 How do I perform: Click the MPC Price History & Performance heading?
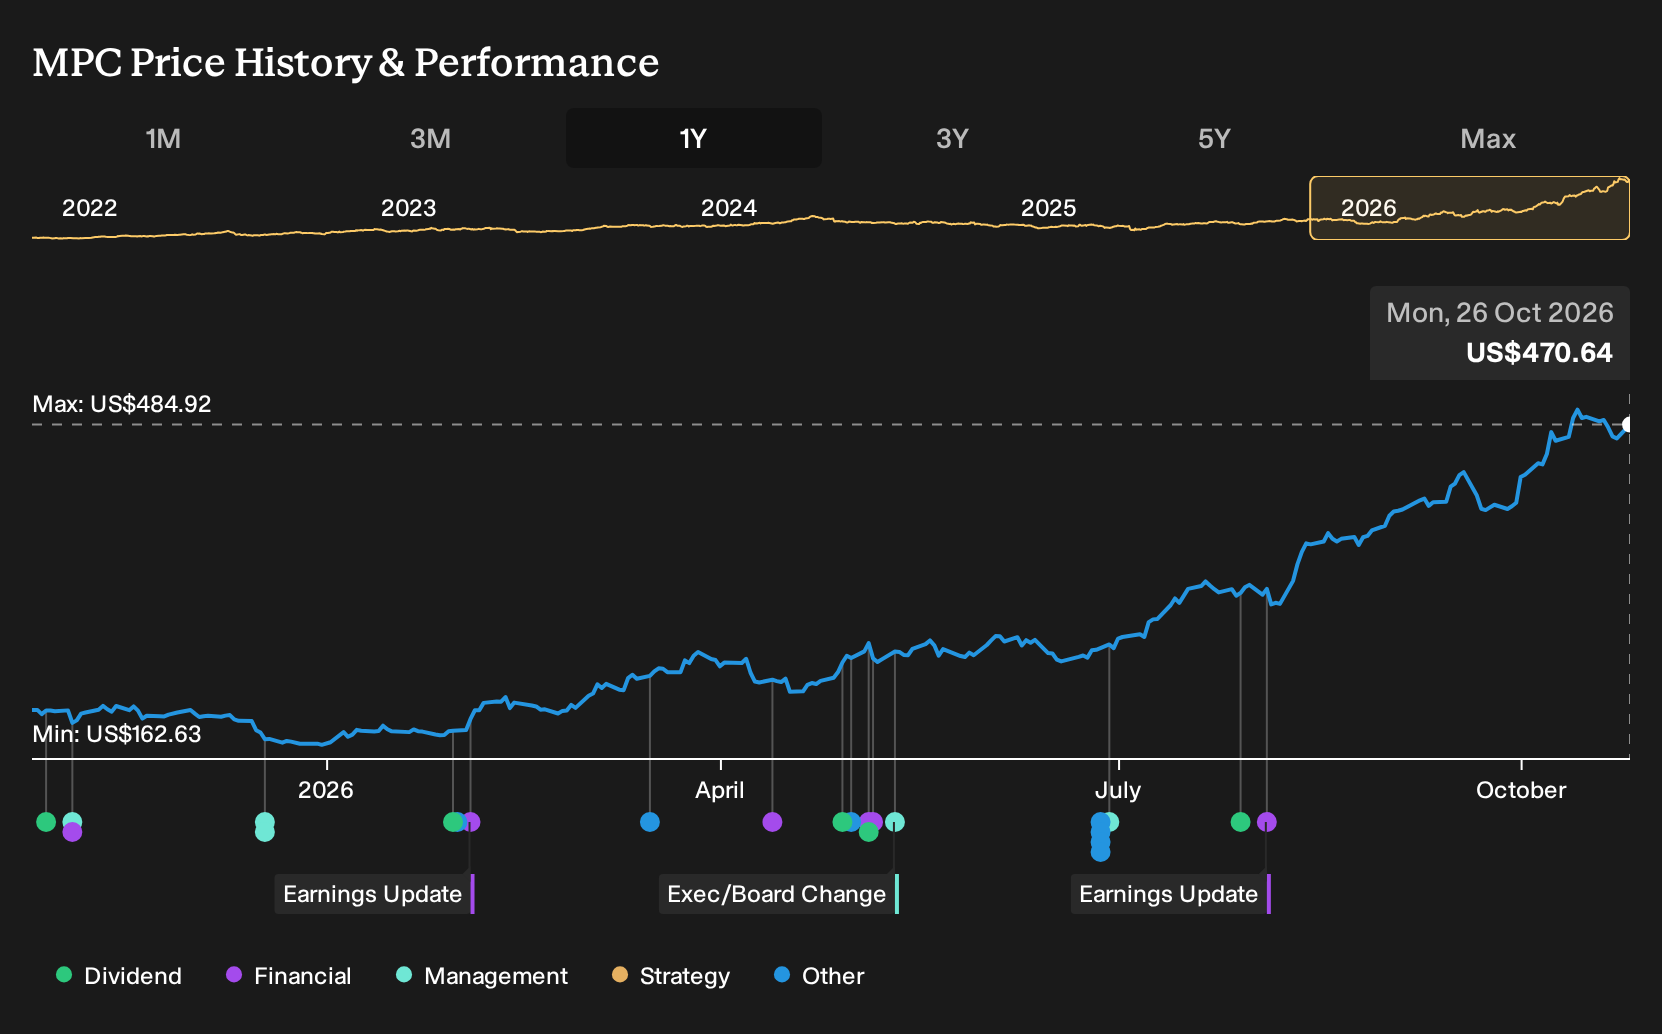[x=346, y=62]
